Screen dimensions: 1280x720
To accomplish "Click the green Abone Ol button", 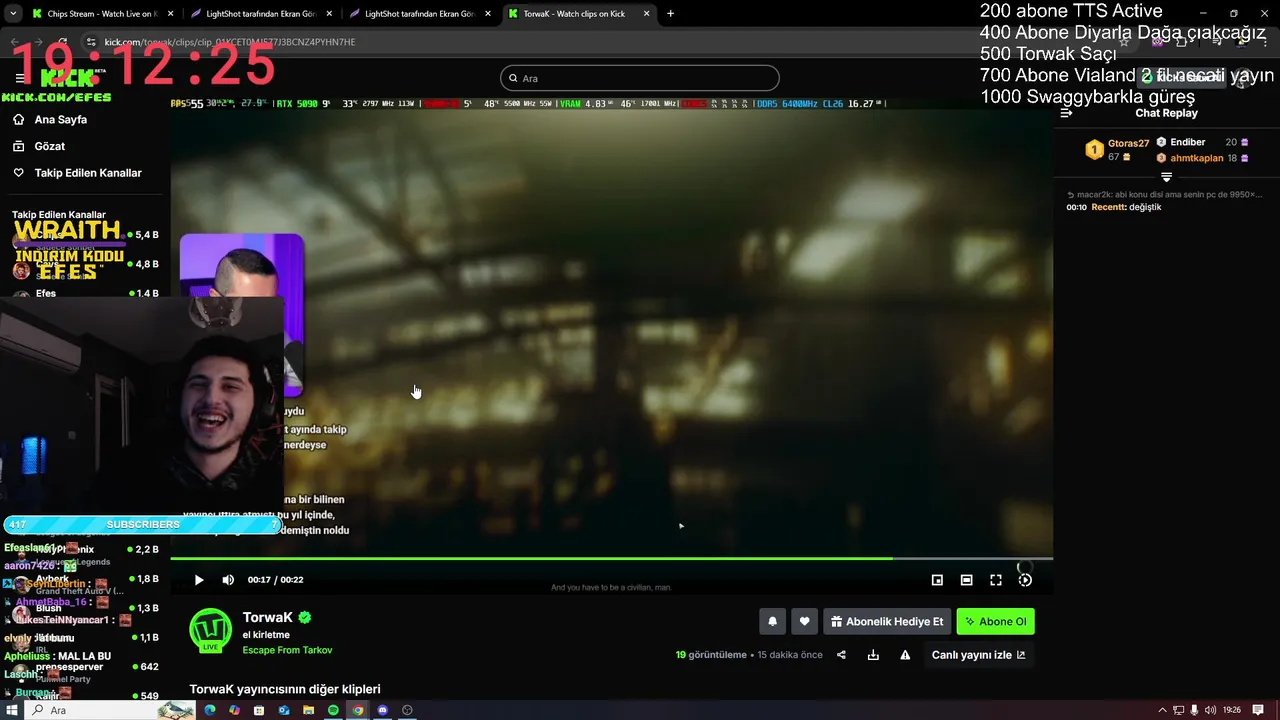I will tap(995, 621).
